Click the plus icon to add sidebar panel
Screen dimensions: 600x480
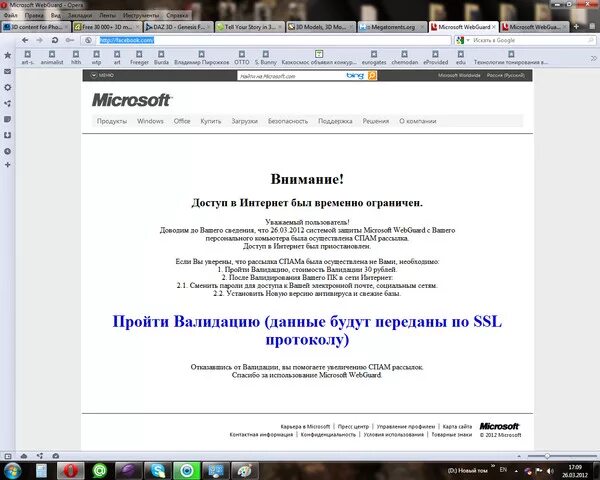[x=7, y=165]
